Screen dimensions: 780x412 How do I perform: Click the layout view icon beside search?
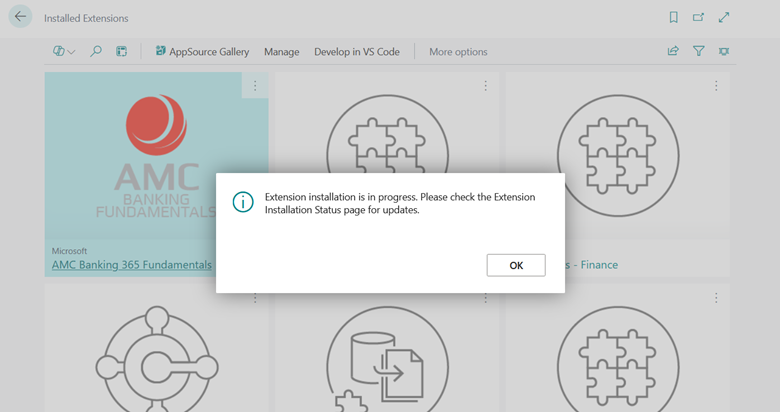tap(121, 51)
